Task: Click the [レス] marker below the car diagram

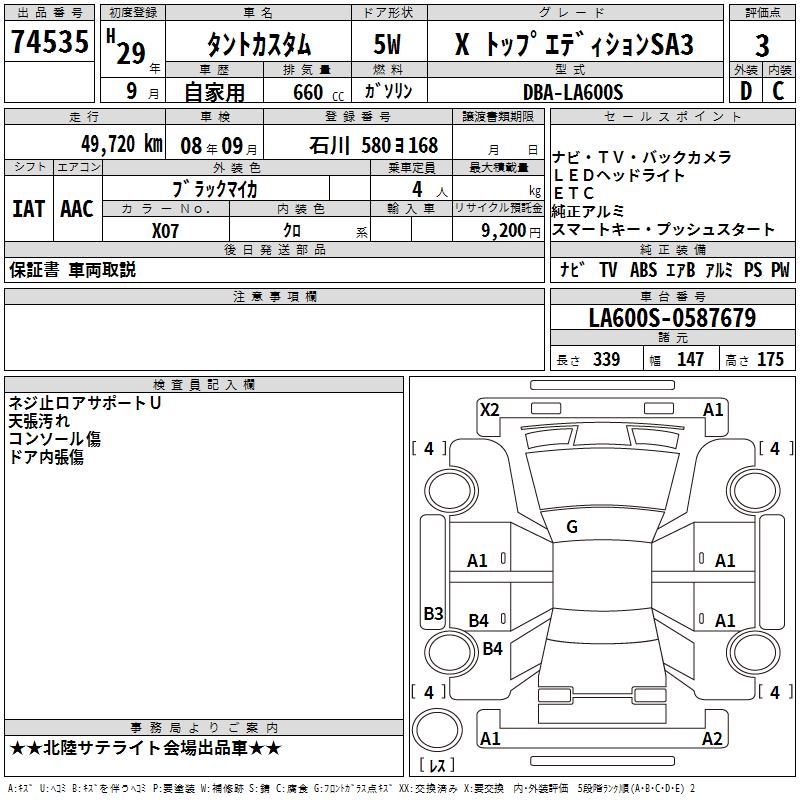Action: (x=436, y=766)
